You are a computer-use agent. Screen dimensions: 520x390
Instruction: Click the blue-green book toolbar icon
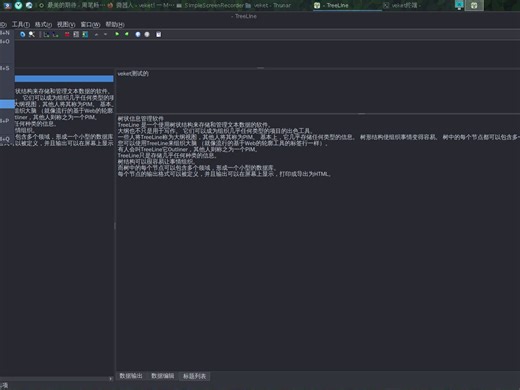(x=85, y=34)
